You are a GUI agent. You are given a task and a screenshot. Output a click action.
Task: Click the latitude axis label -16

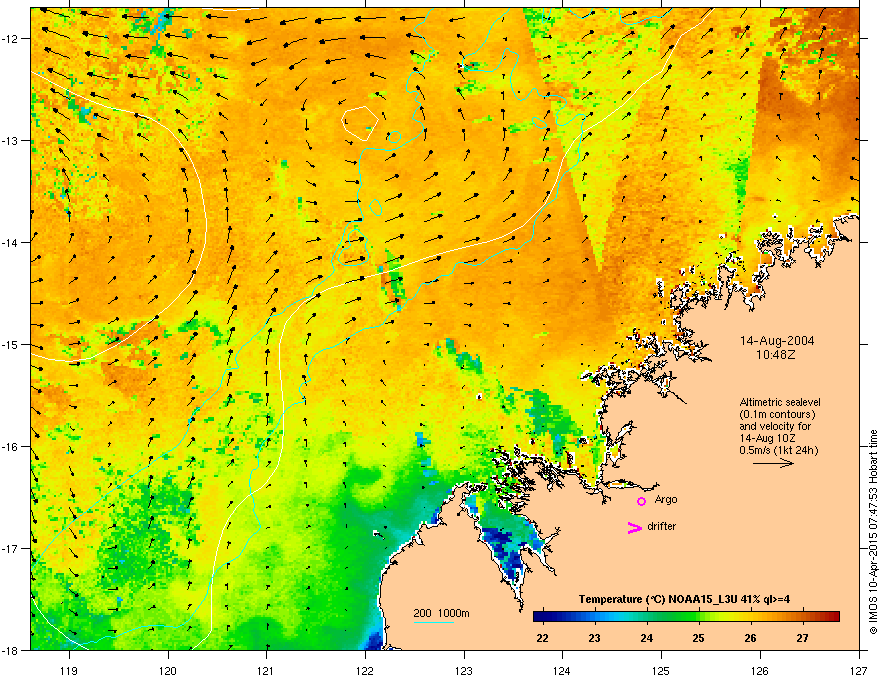pos(11,447)
